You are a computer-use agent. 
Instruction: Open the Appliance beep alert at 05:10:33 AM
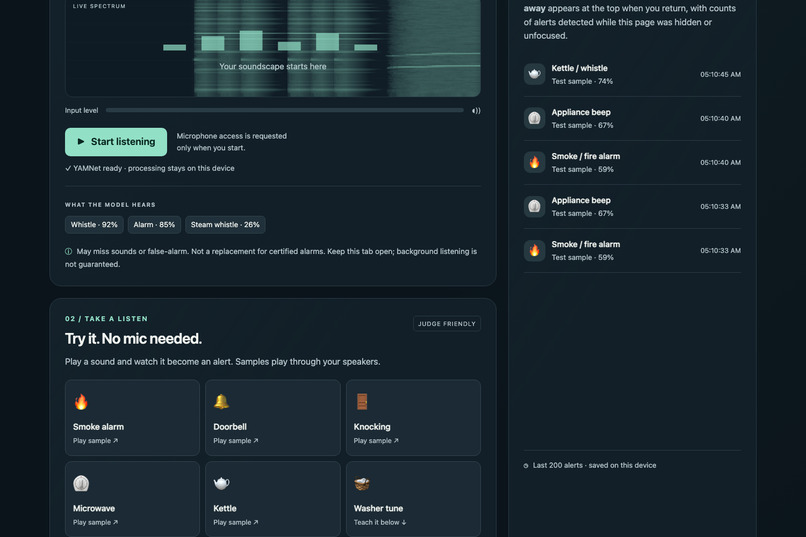[x=632, y=207]
